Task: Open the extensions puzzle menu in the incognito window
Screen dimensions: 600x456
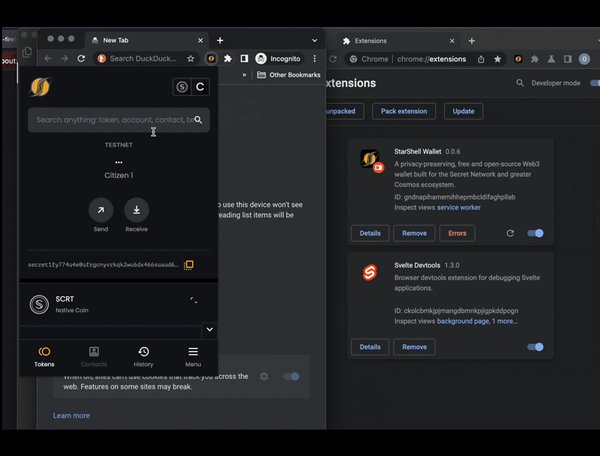Action: coord(228,59)
